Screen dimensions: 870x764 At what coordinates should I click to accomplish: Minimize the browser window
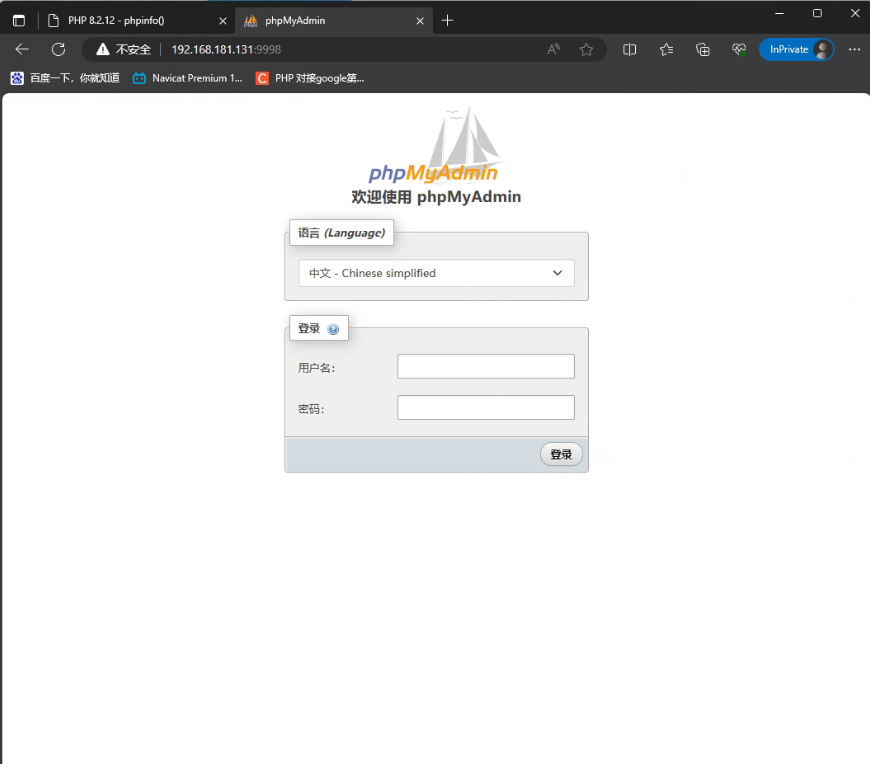click(x=779, y=13)
